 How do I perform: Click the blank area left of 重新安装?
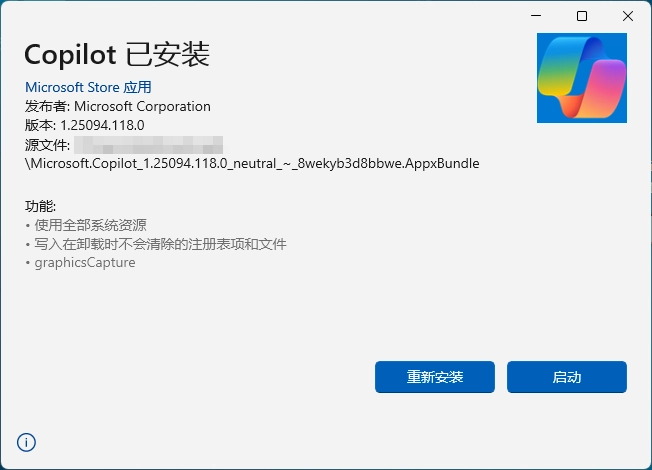point(200,377)
